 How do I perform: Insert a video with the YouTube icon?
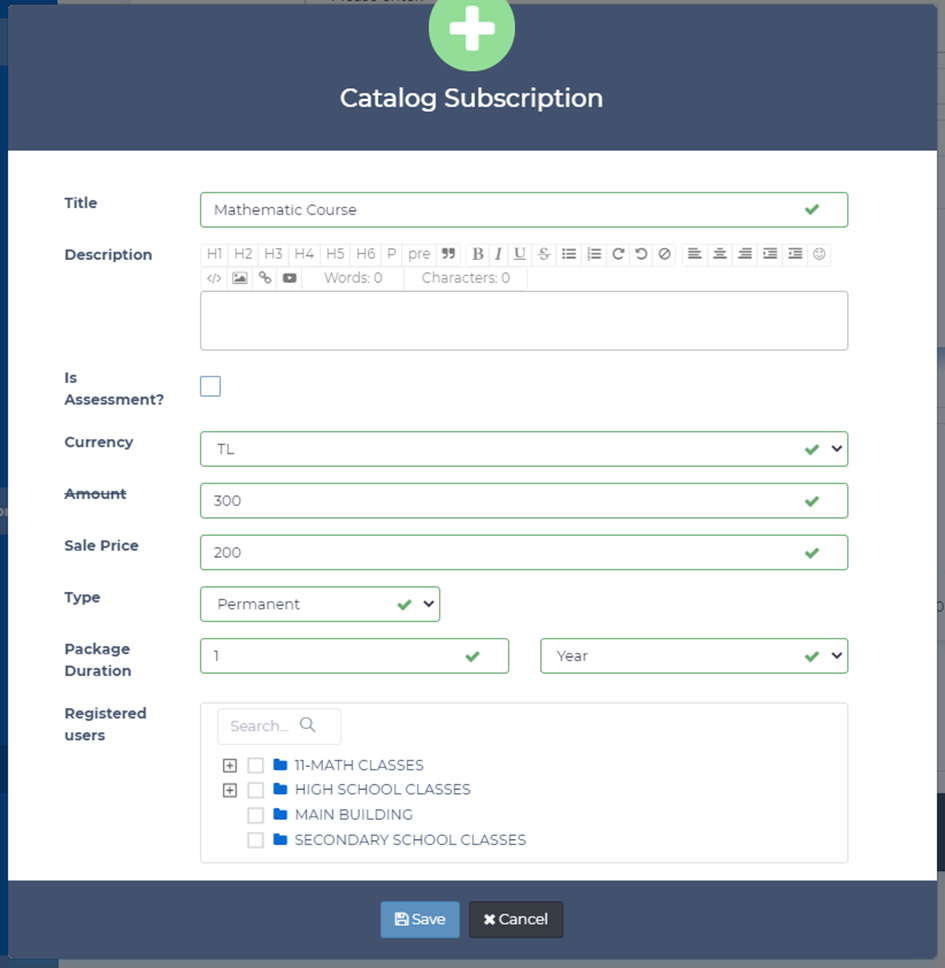click(290, 278)
